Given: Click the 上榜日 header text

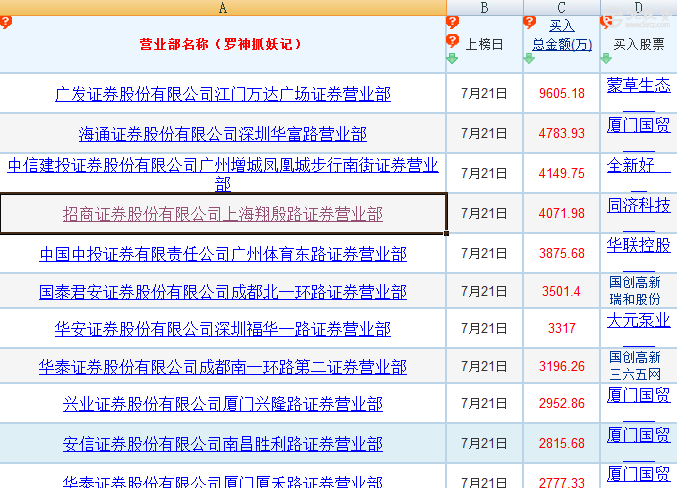Looking at the screenshot, I should pos(484,44).
